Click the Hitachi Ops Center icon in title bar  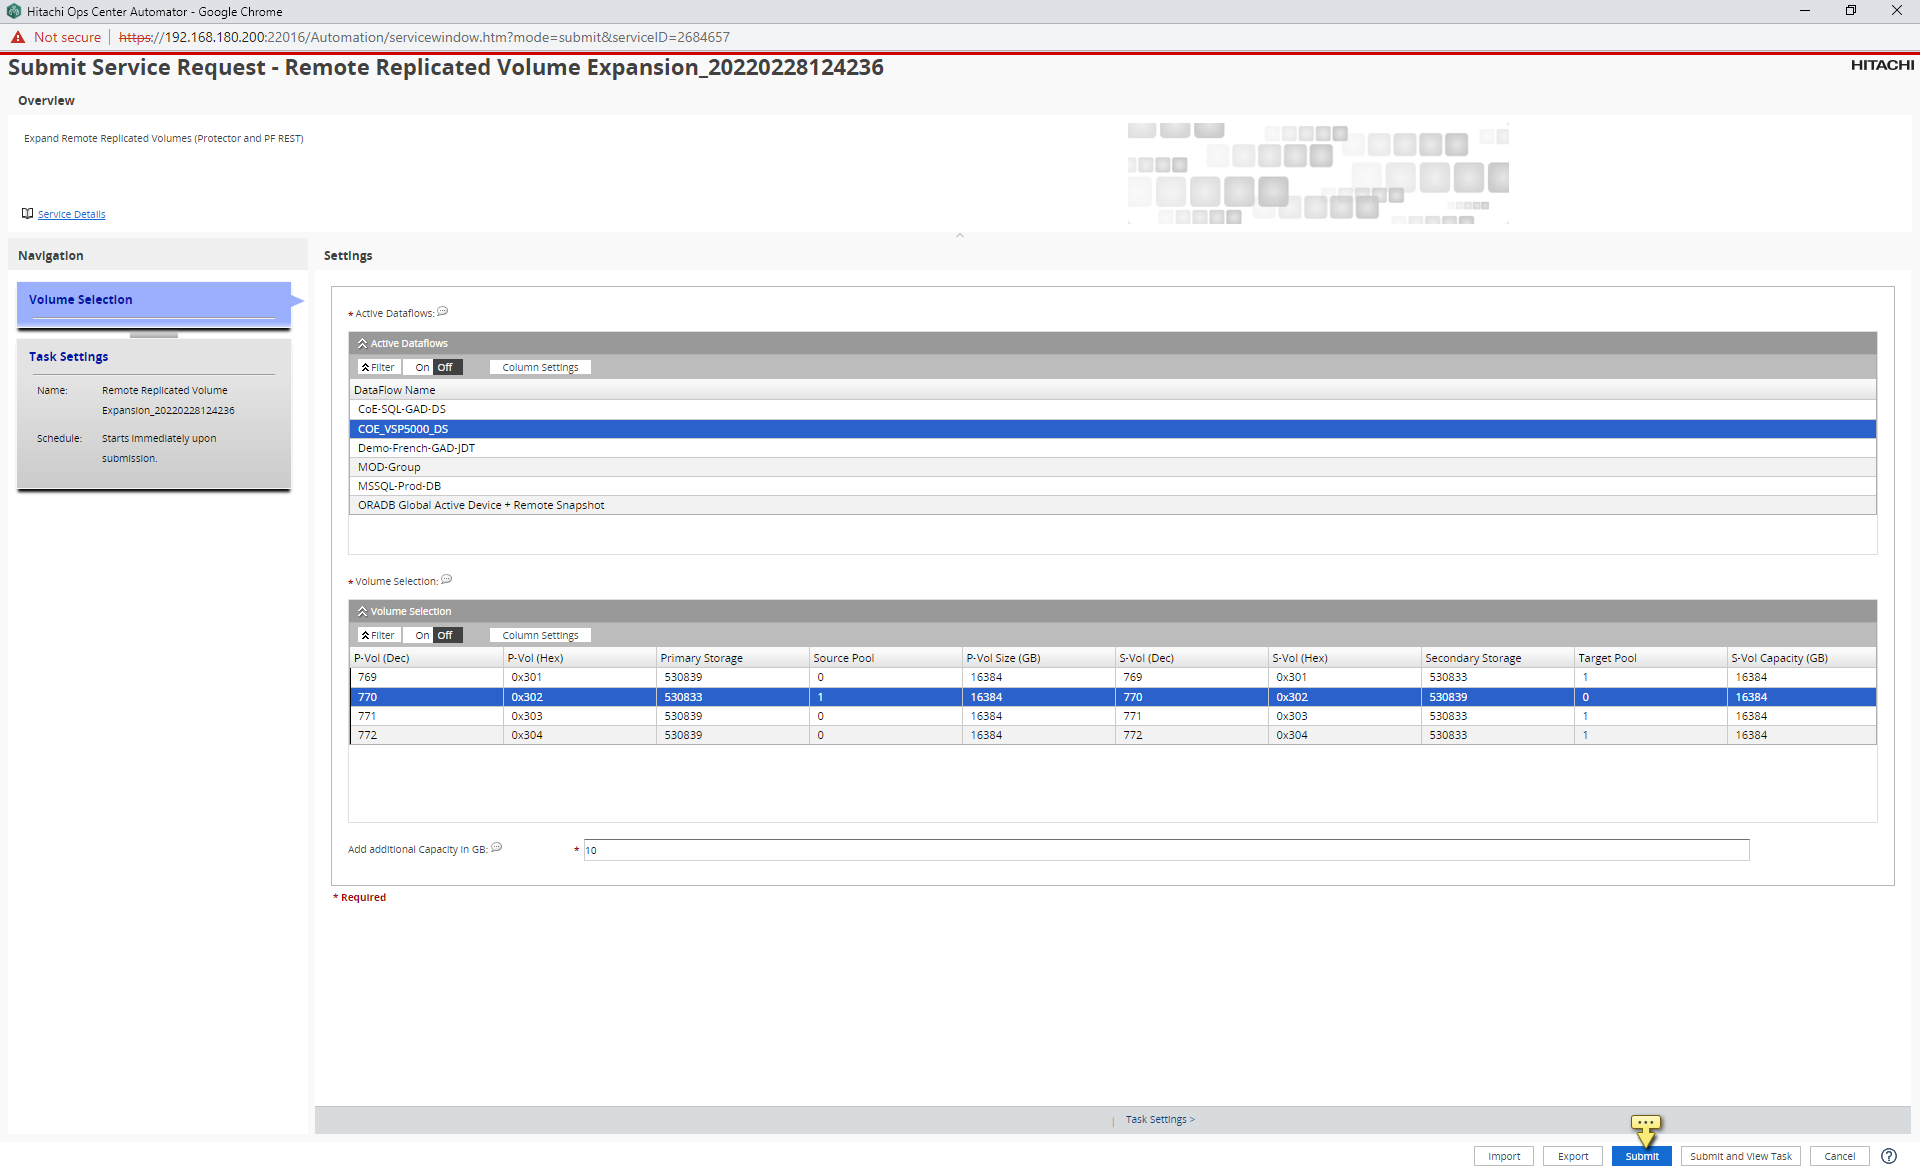click(x=14, y=11)
